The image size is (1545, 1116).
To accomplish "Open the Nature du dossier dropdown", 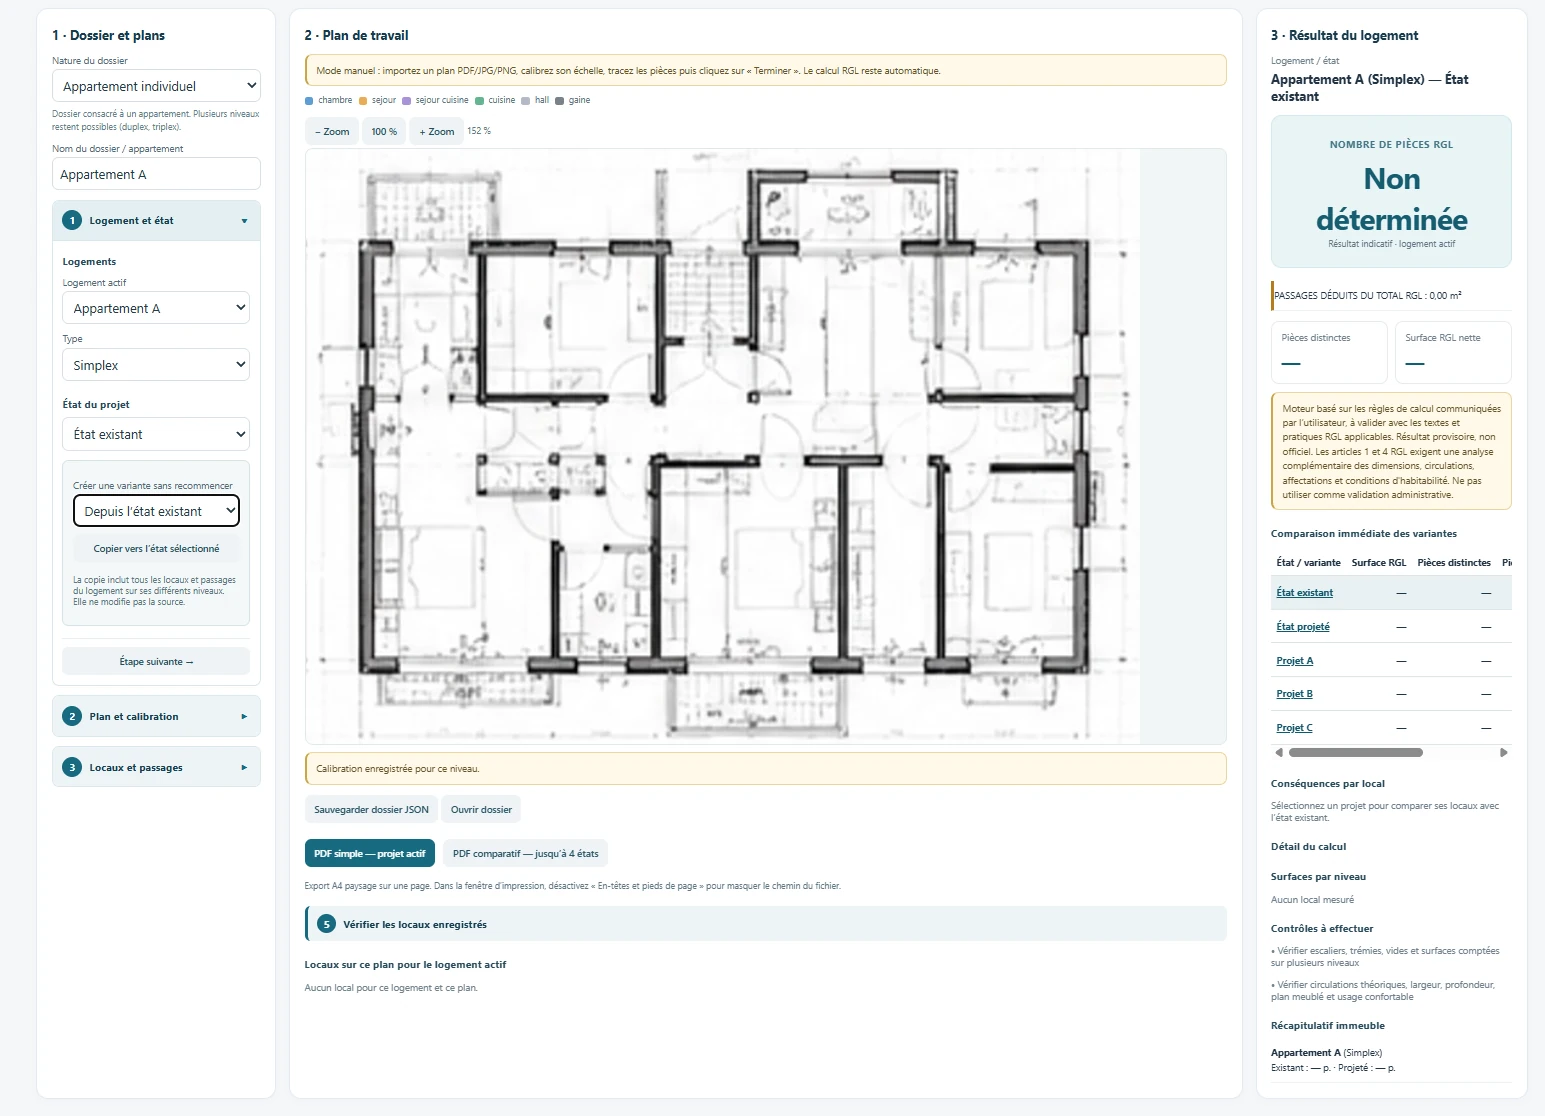I will (156, 86).
